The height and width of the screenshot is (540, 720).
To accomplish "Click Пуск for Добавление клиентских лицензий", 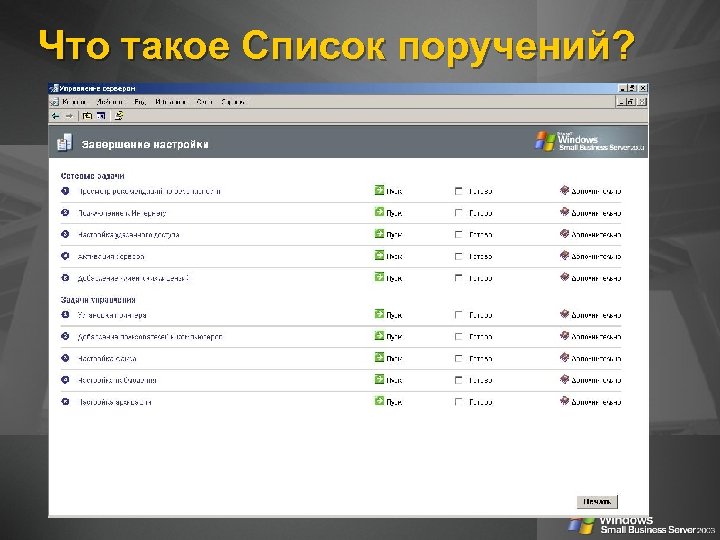I will point(388,277).
